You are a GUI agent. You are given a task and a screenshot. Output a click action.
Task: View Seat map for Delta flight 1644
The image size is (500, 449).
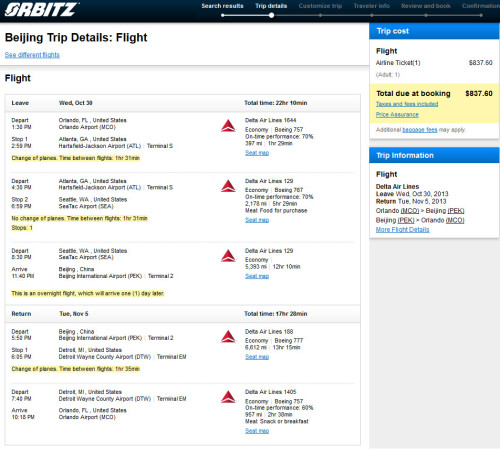pos(257,153)
